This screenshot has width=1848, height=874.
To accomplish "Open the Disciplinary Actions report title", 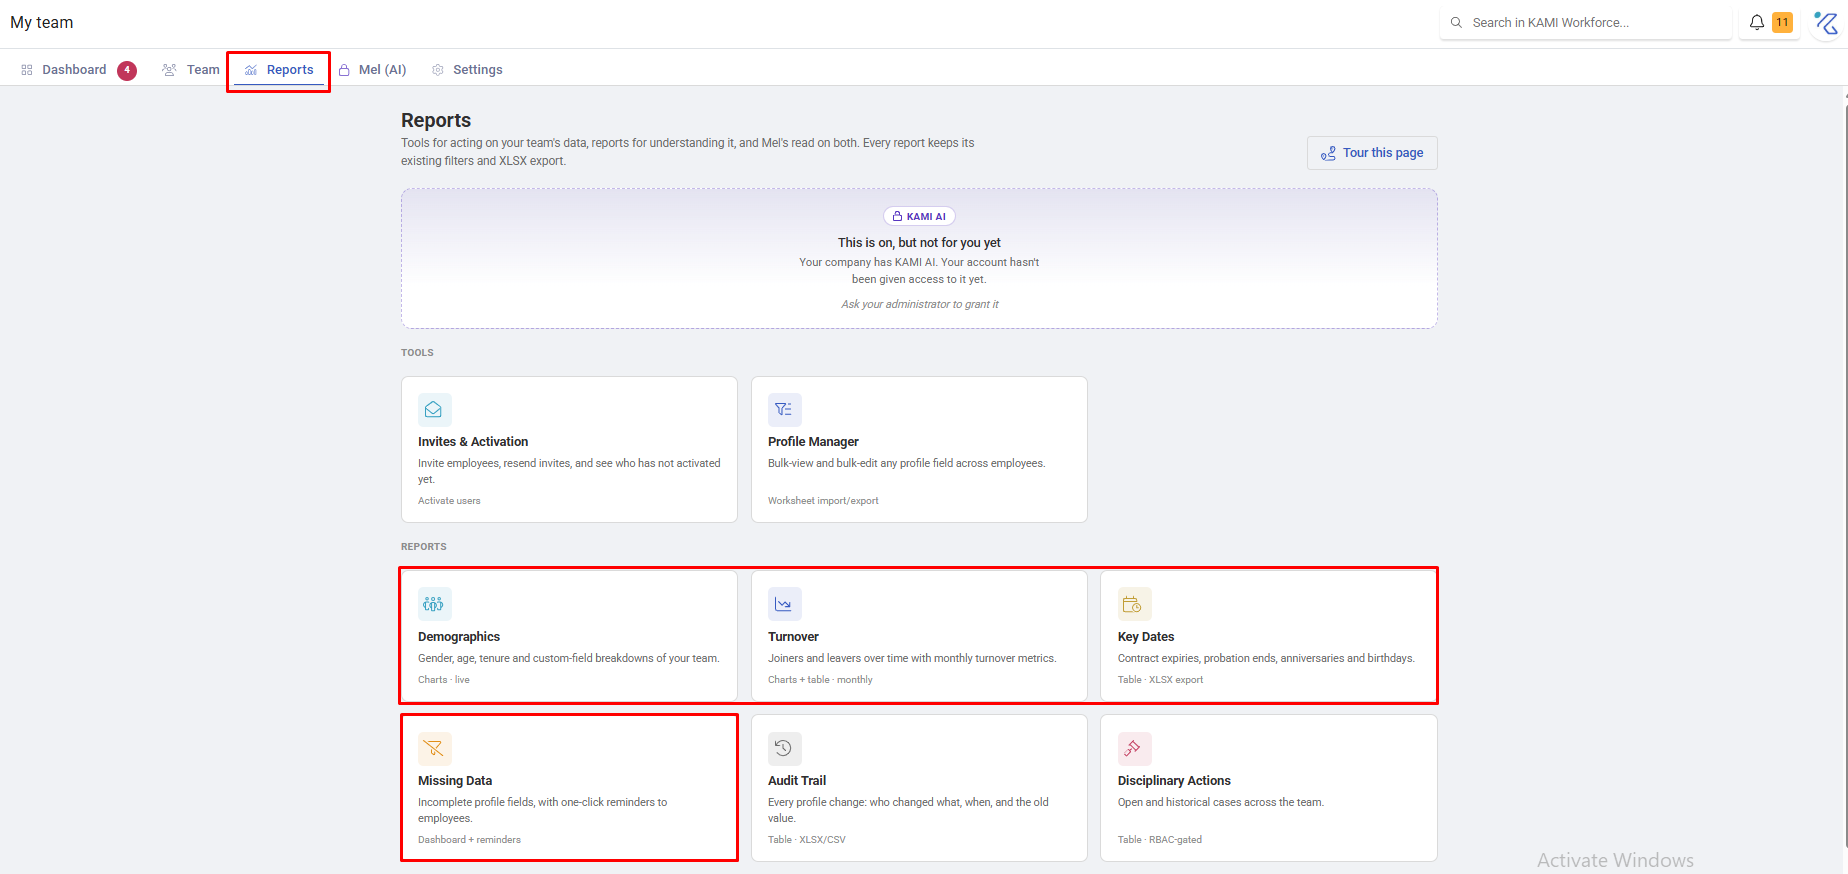I will click(1174, 781).
